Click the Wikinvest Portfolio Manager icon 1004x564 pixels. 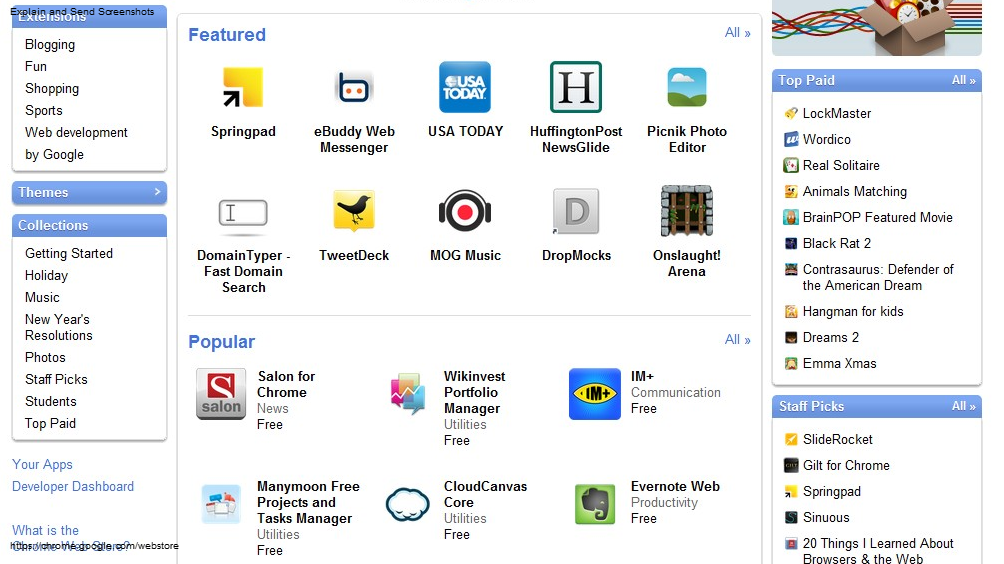408,393
